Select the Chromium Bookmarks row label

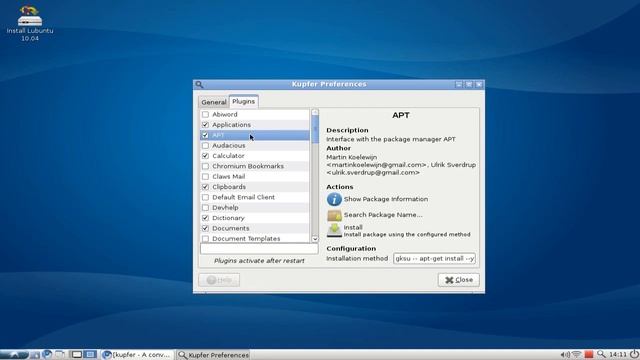(x=248, y=167)
